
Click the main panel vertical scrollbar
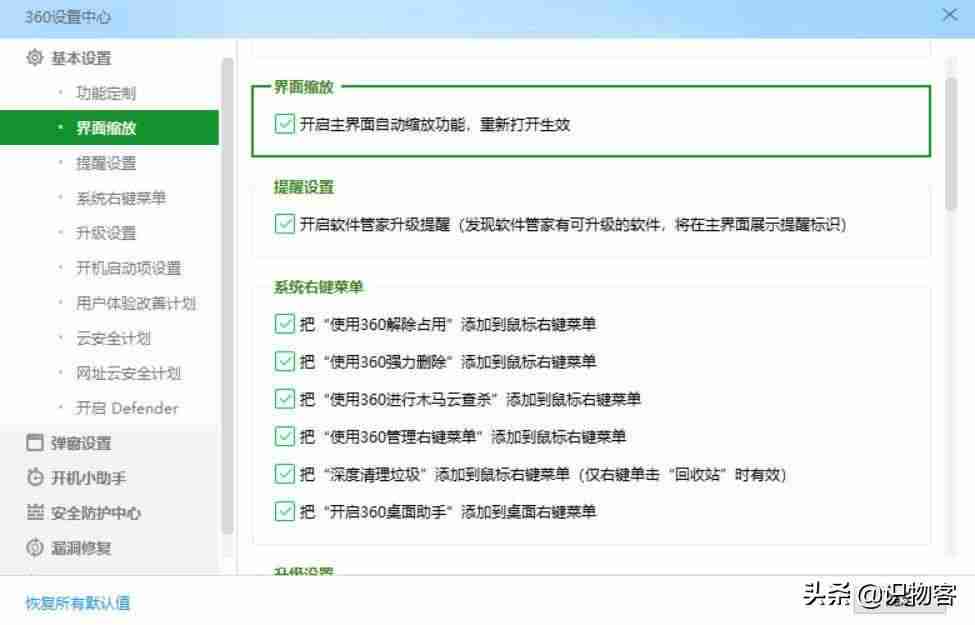(x=951, y=144)
